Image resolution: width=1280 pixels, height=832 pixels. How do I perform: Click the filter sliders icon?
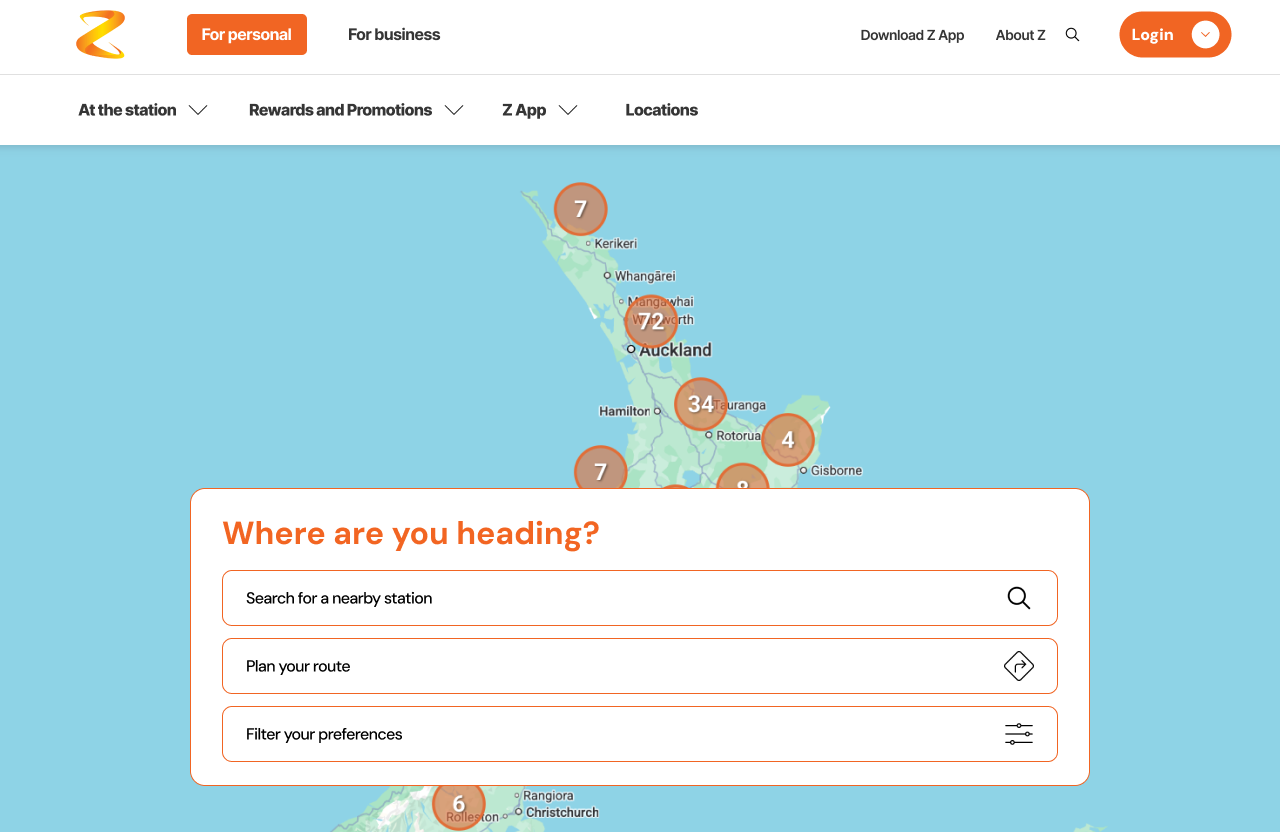tap(1019, 734)
